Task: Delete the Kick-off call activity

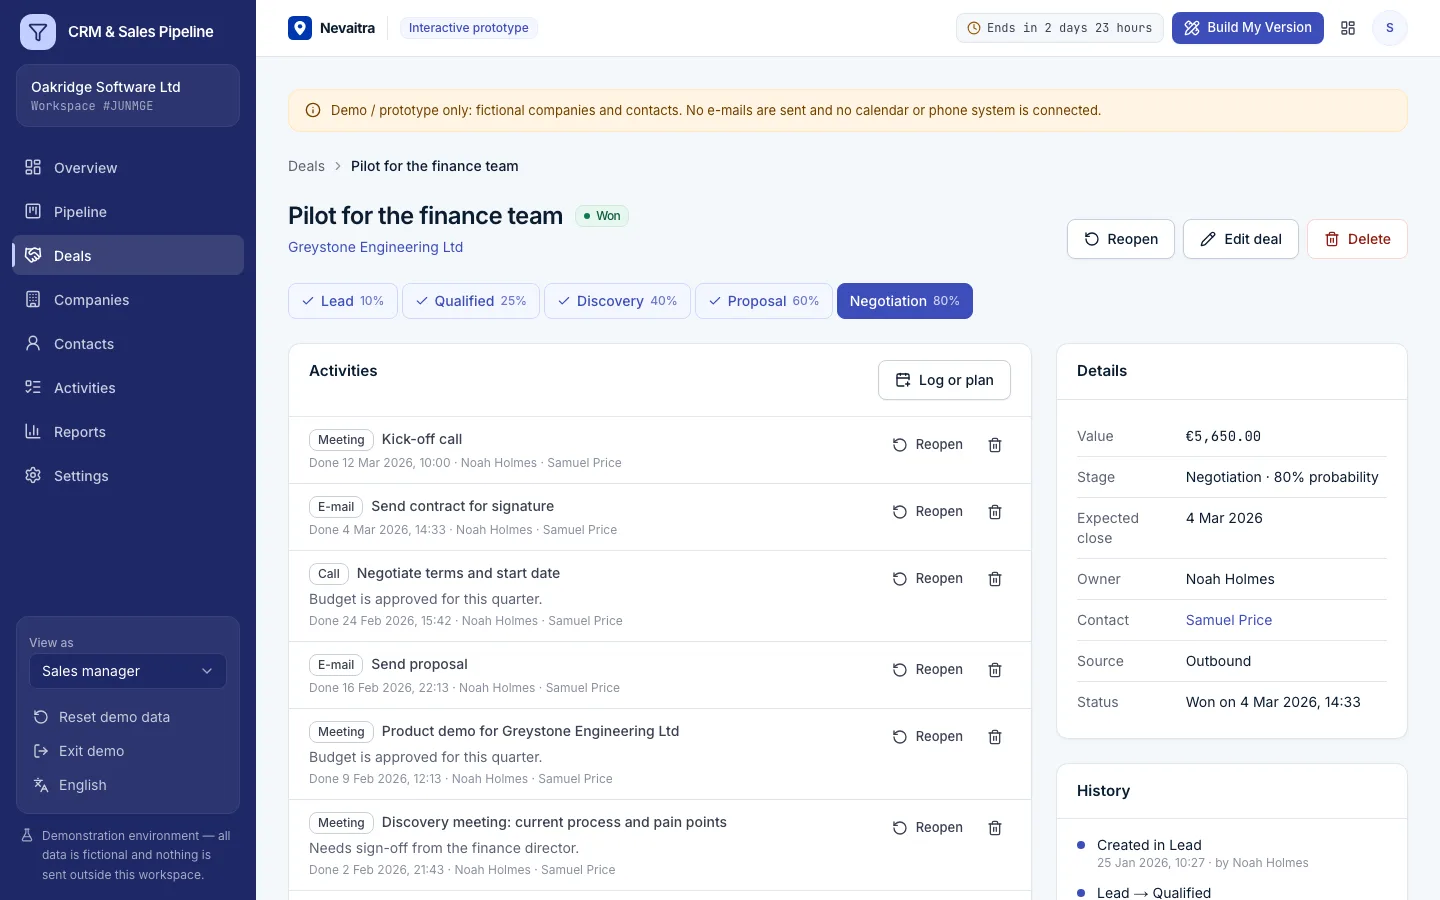Action: (995, 445)
